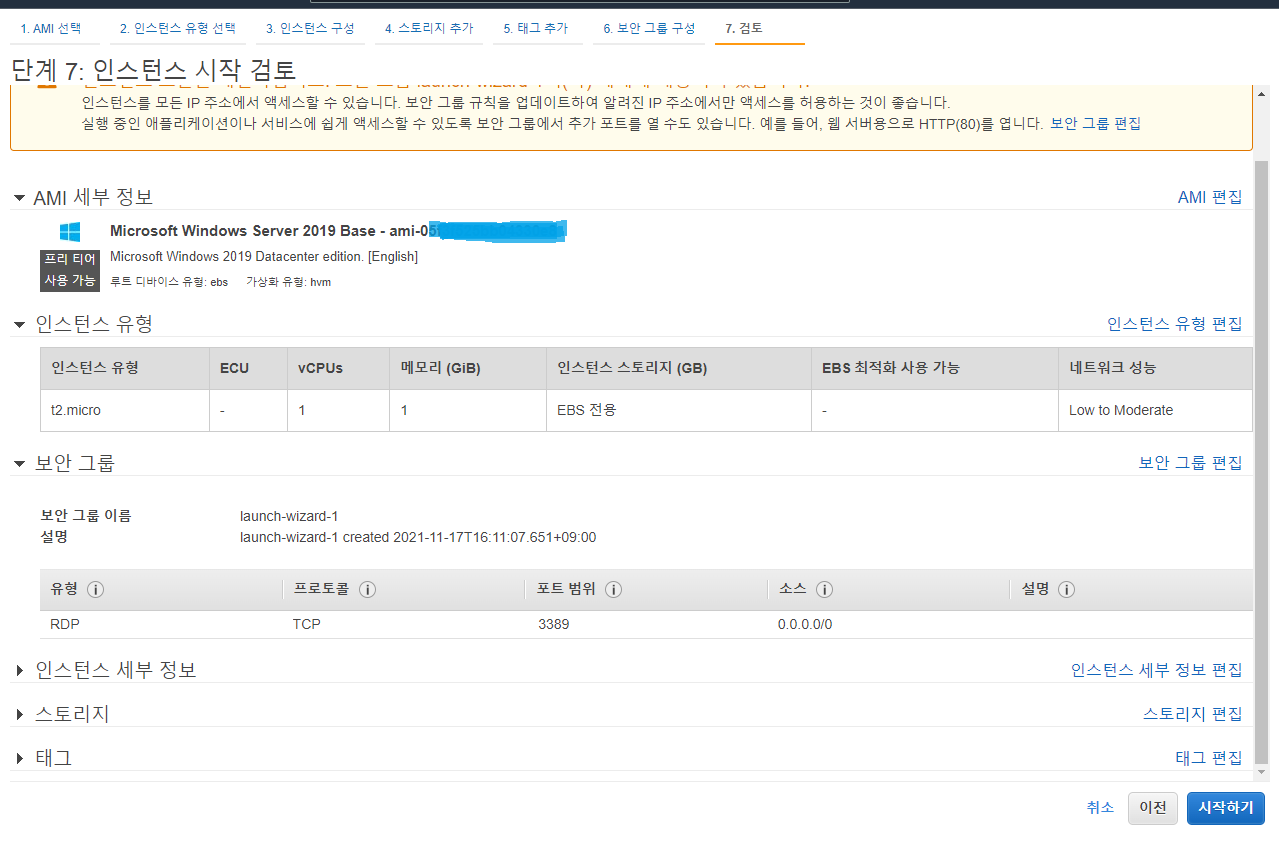Collapse the AMI 세부 정보 section
The image size is (1279, 845).
click(19, 198)
